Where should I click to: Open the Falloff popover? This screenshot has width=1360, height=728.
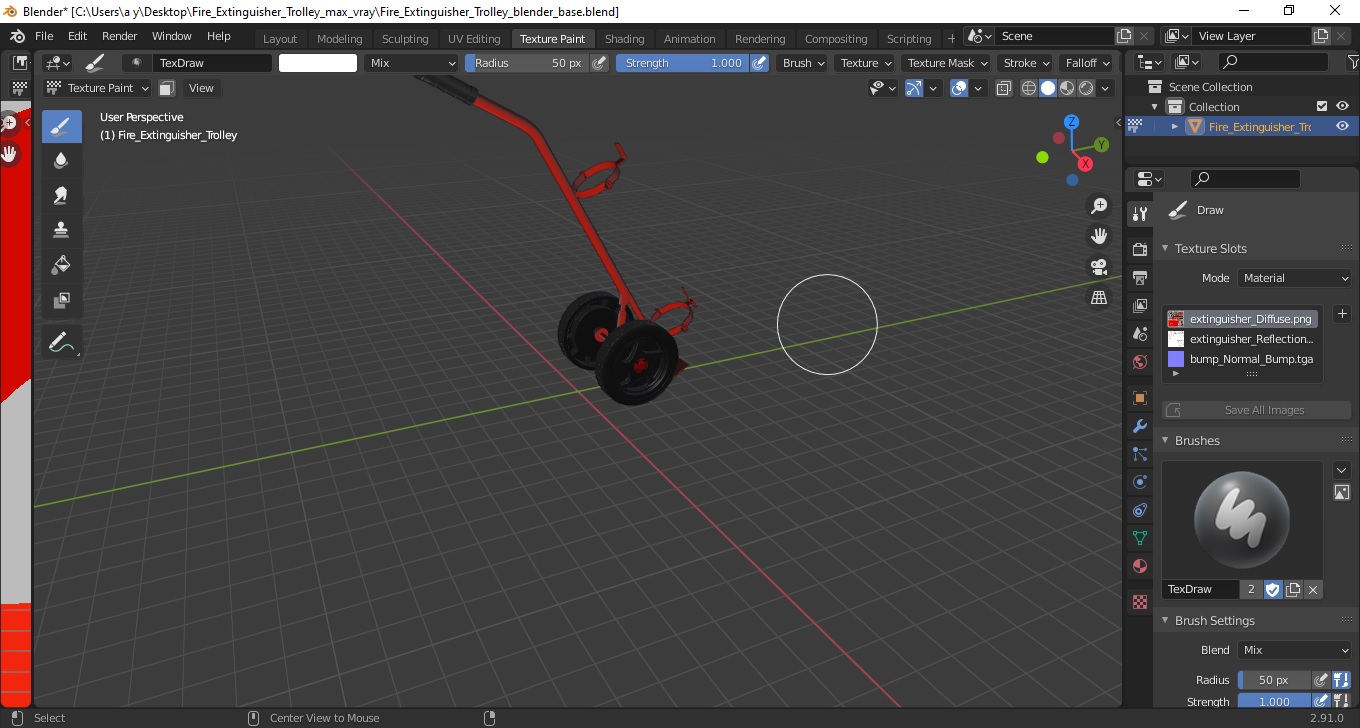[x=1088, y=63]
